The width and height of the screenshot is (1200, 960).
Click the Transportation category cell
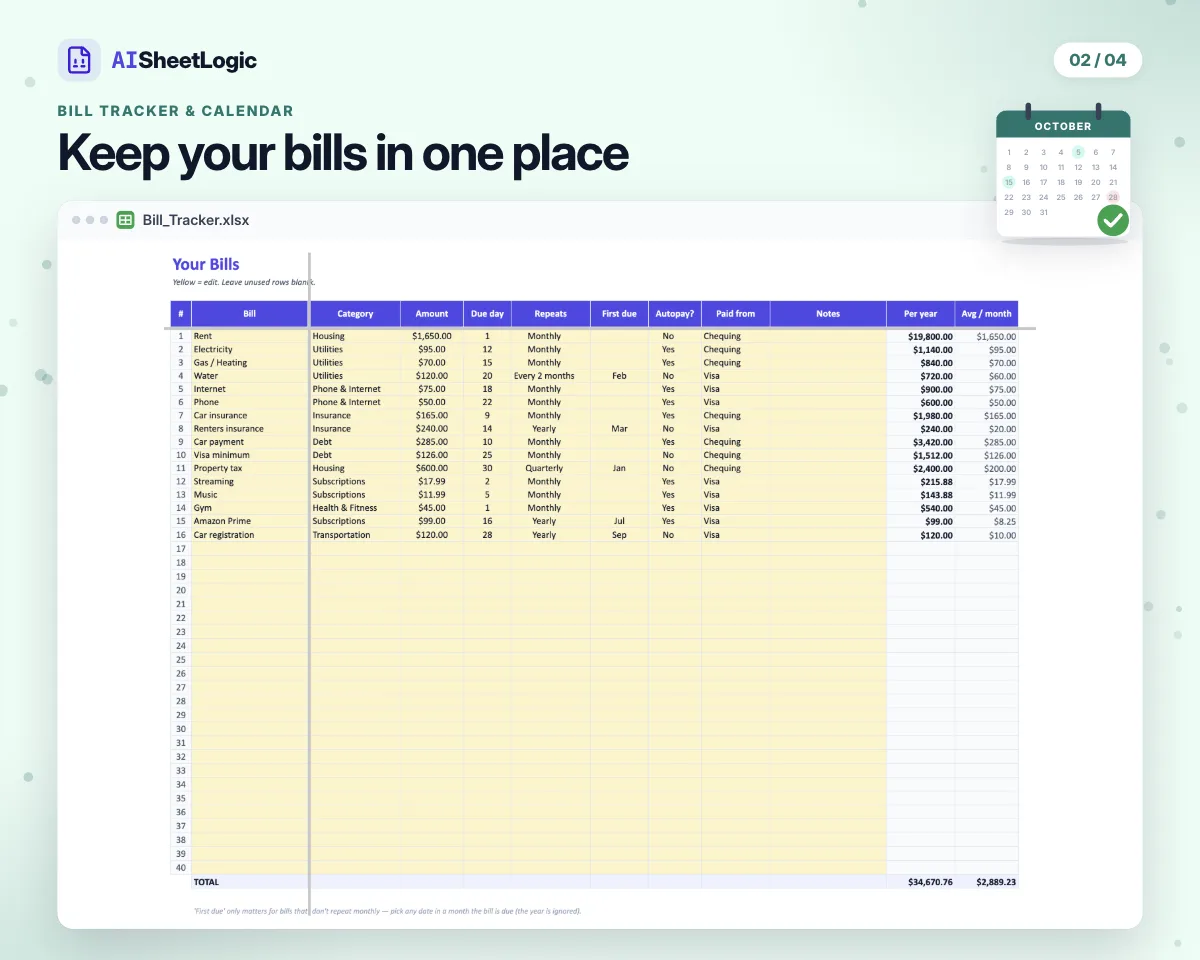coord(355,535)
